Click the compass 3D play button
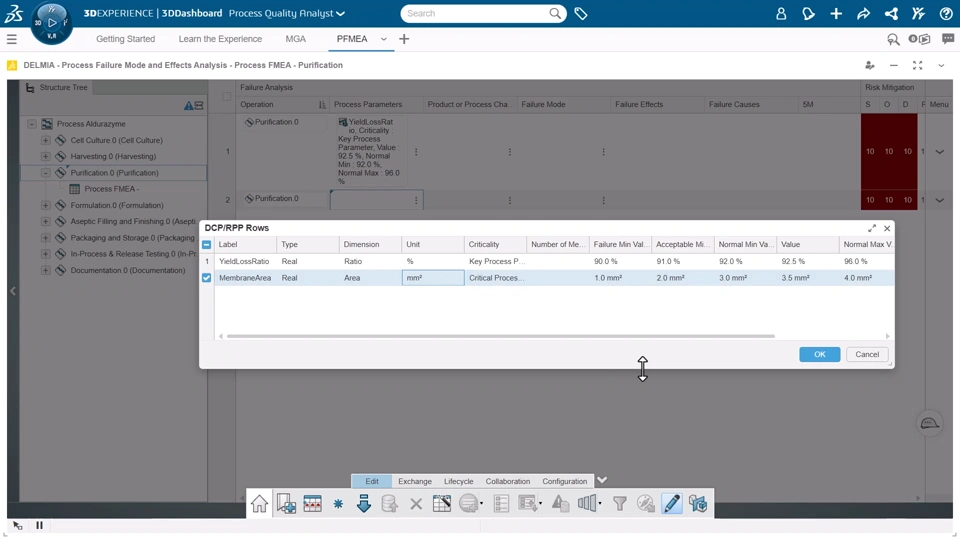 pos(52,22)
